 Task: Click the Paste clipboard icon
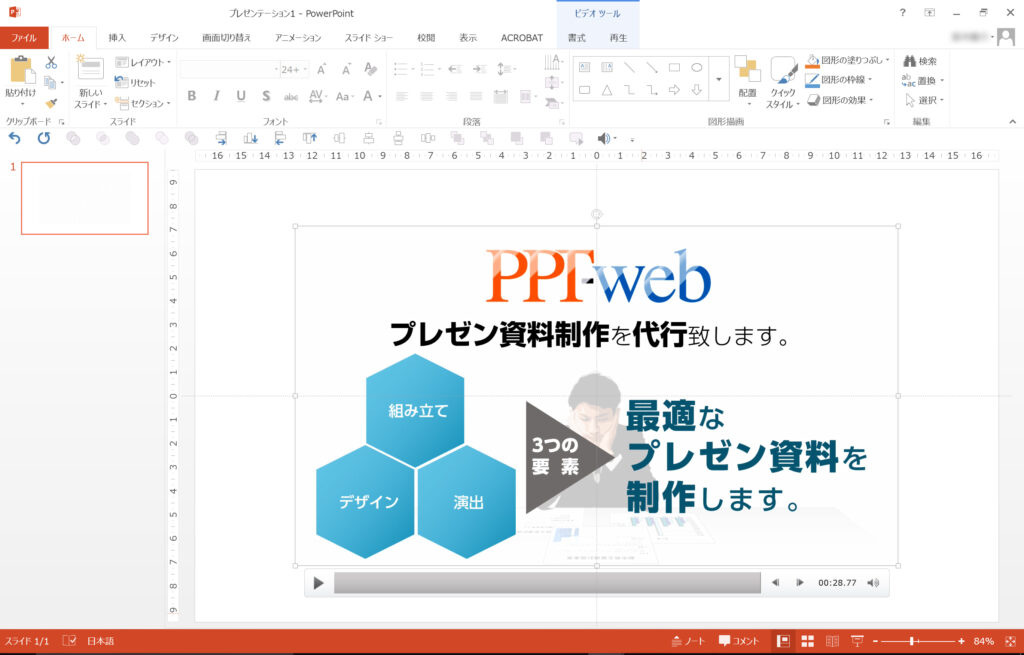pos(21,71)
